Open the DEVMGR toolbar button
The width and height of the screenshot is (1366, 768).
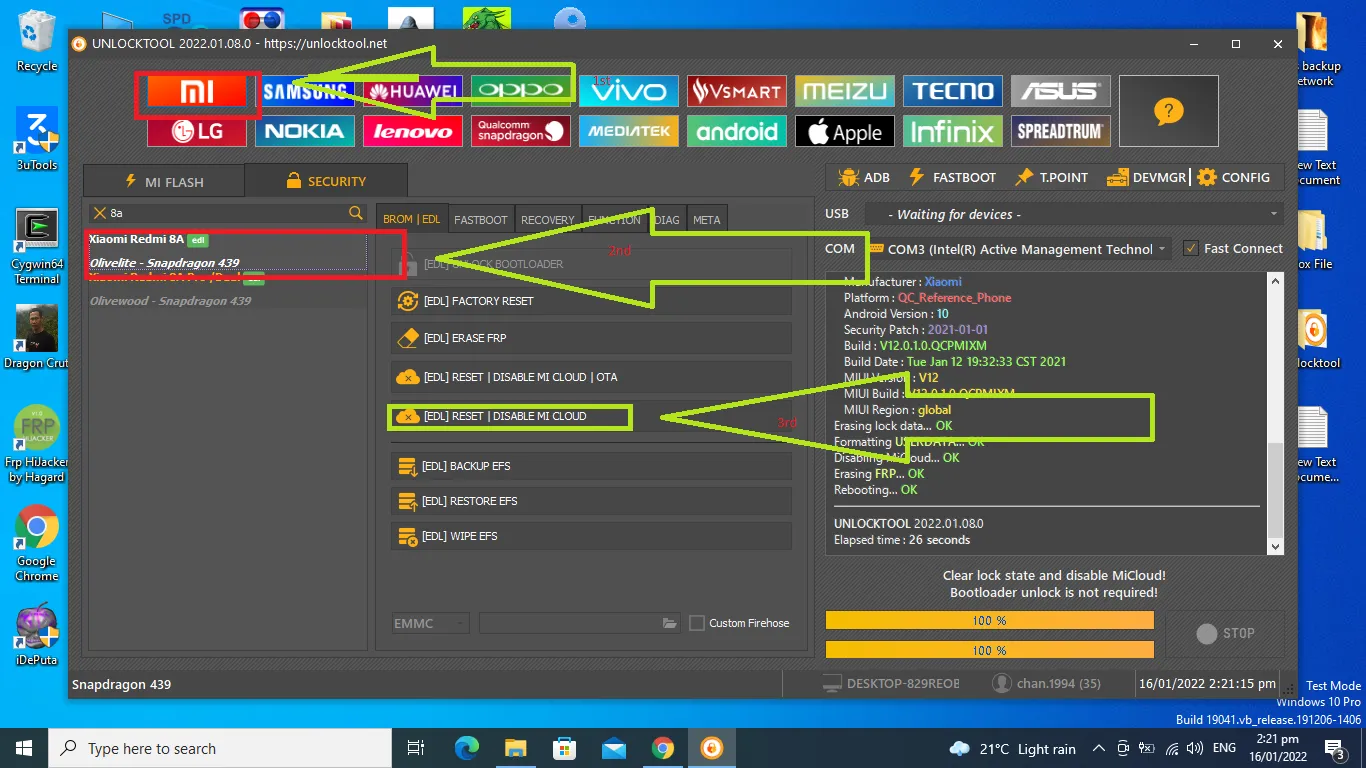(x=1146, y=177)
